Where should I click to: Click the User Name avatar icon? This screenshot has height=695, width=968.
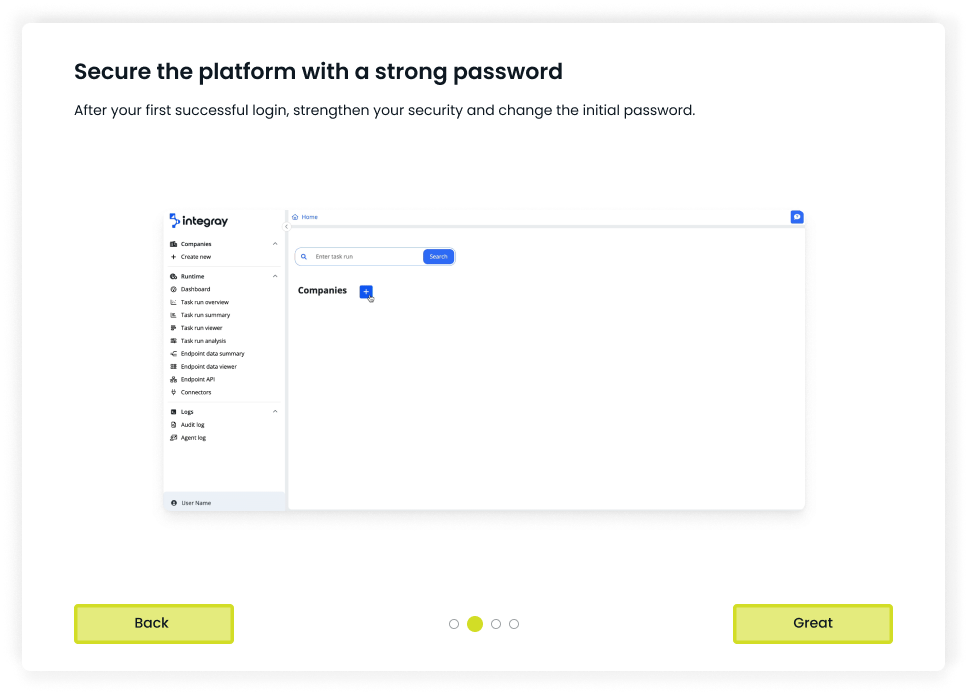[174, 503]
